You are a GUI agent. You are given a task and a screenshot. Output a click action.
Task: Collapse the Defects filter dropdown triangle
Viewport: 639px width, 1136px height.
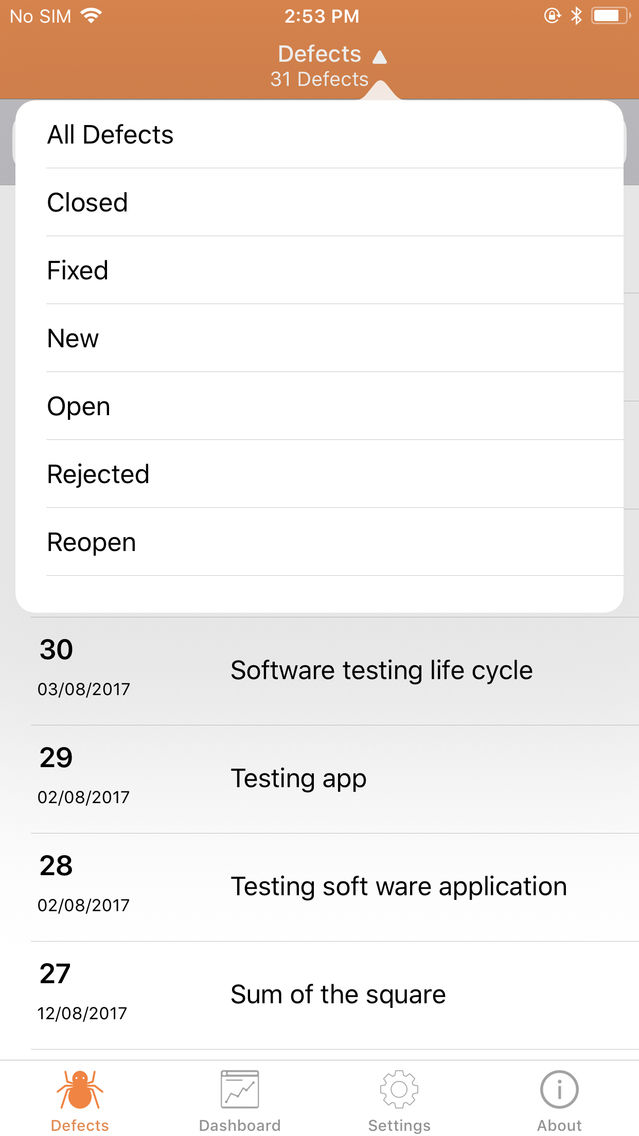pyautogui.click(x=380, y=56)
